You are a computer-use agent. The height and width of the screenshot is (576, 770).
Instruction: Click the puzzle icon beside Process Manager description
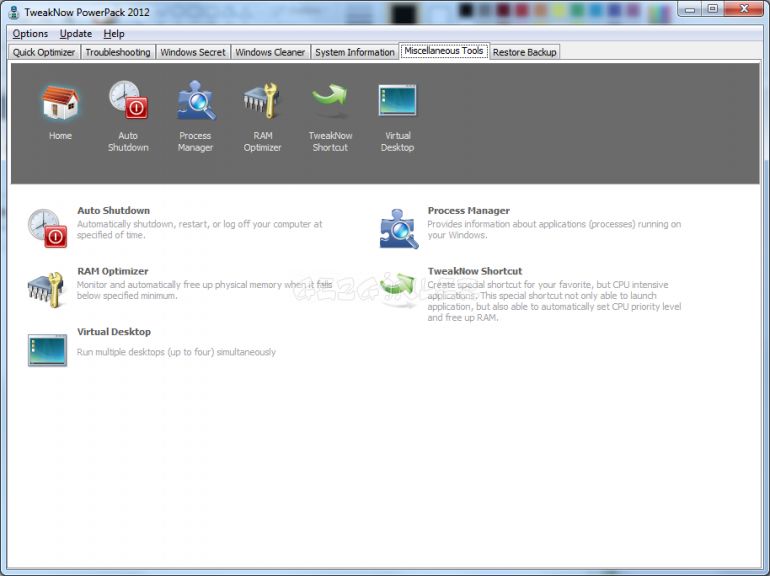pos(399,228)
